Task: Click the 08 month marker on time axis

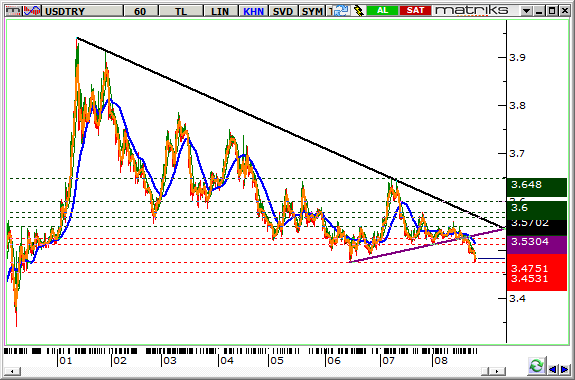Action: 440,361
